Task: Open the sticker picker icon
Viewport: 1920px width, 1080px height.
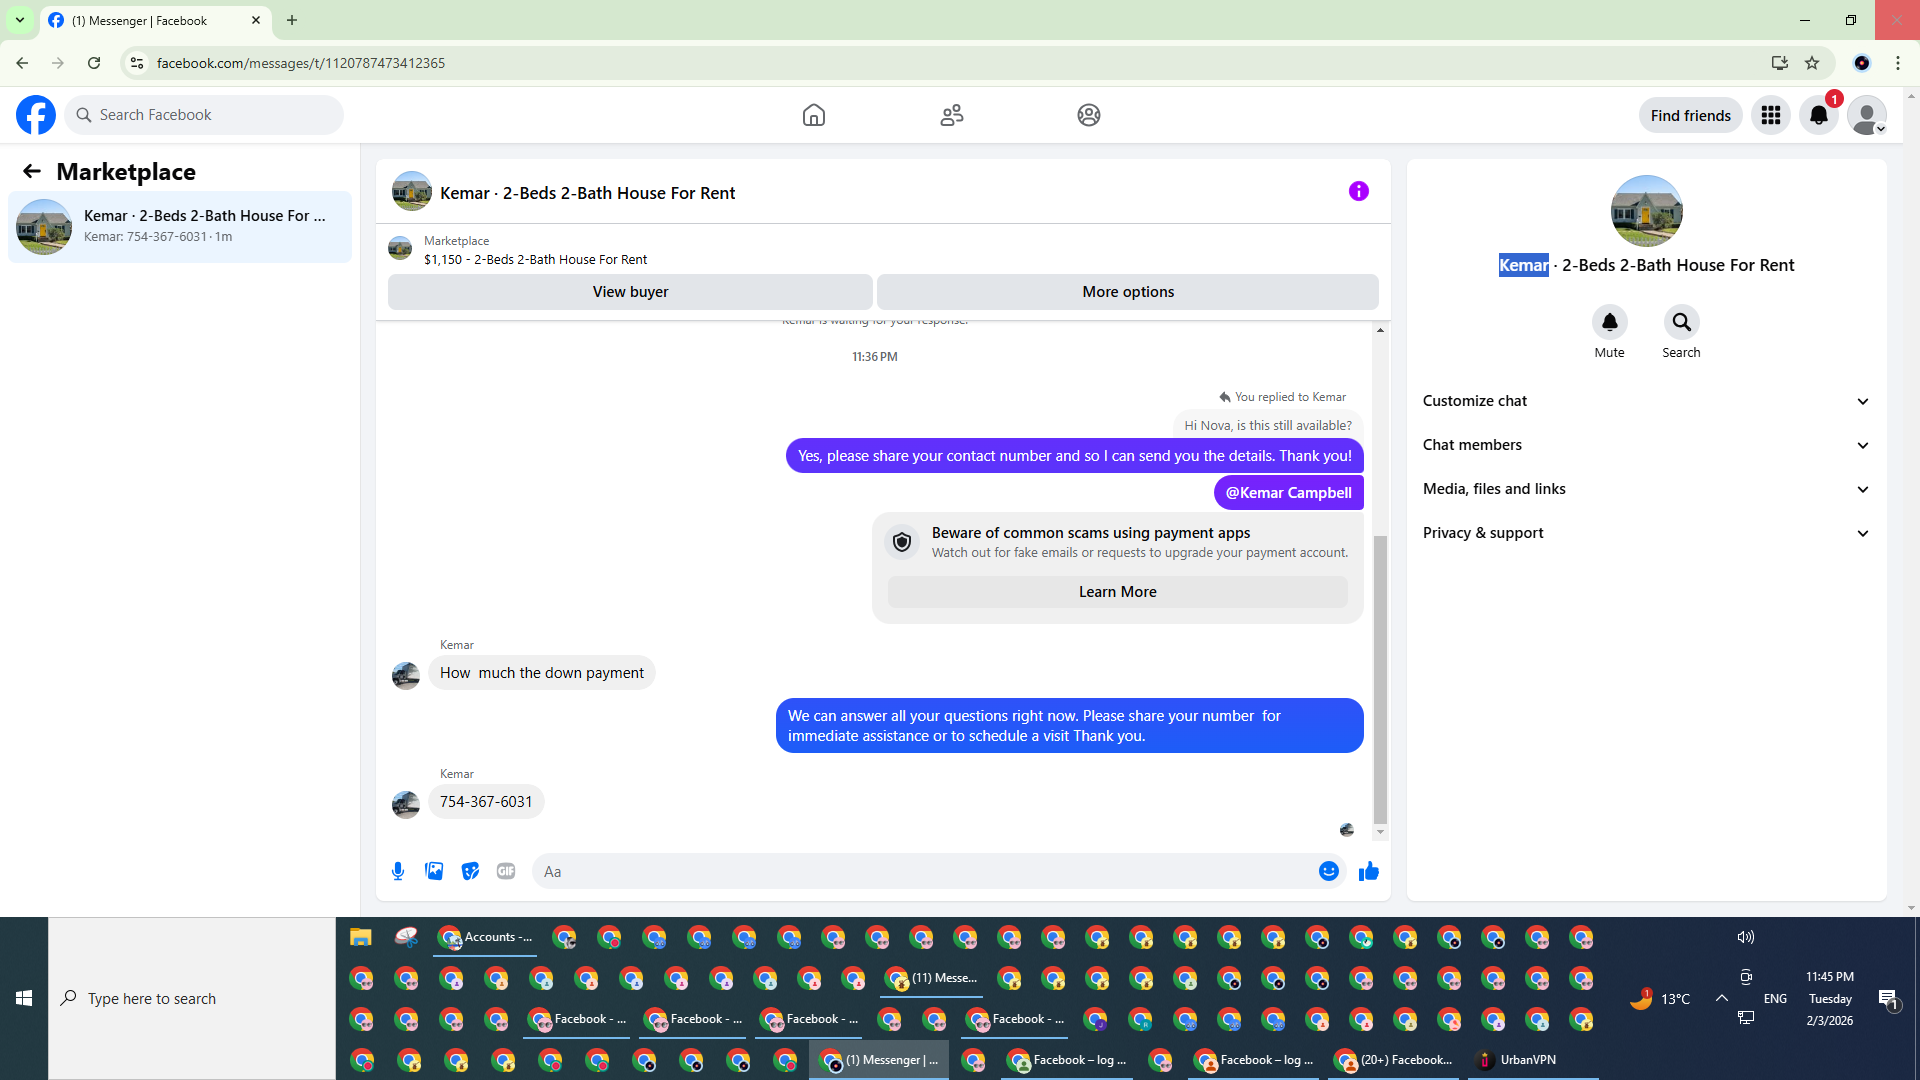Action: pyautogui.click(x=470, y=871)
